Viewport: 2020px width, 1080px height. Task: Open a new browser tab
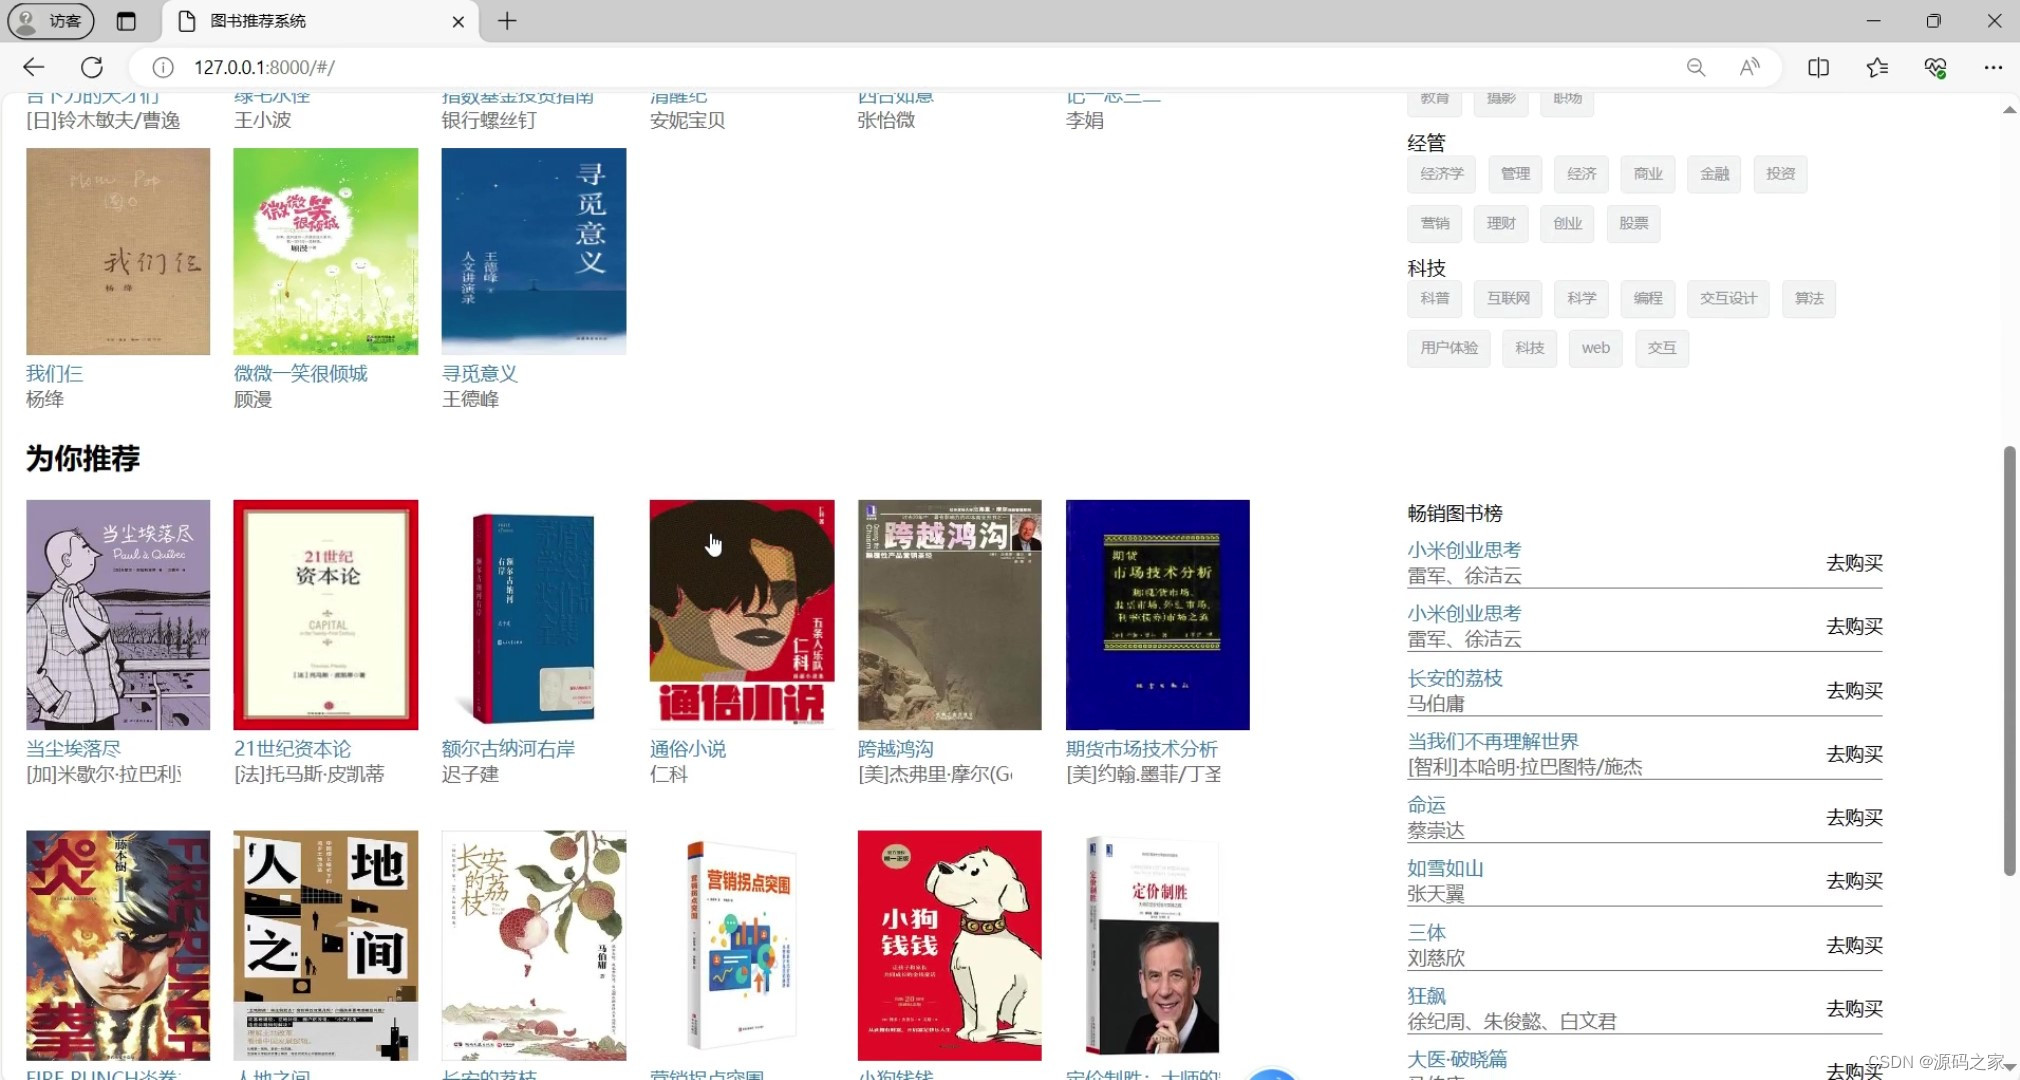point(505,20)
